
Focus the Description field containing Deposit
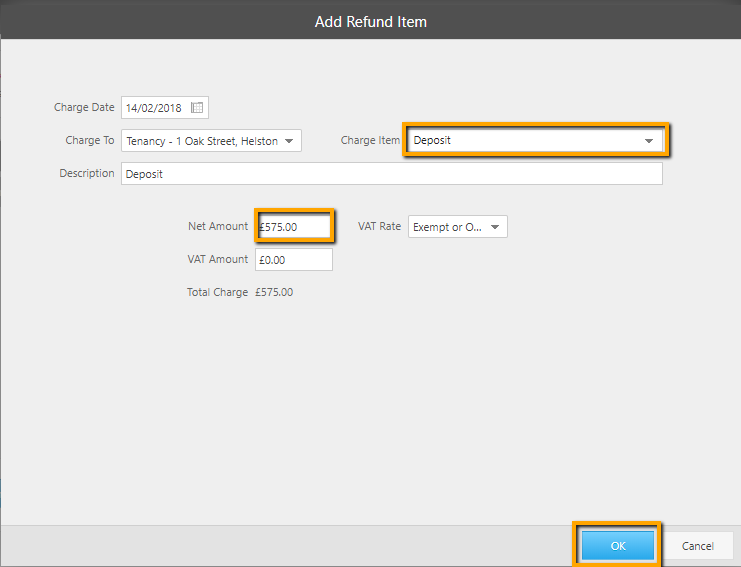point(392,174)
